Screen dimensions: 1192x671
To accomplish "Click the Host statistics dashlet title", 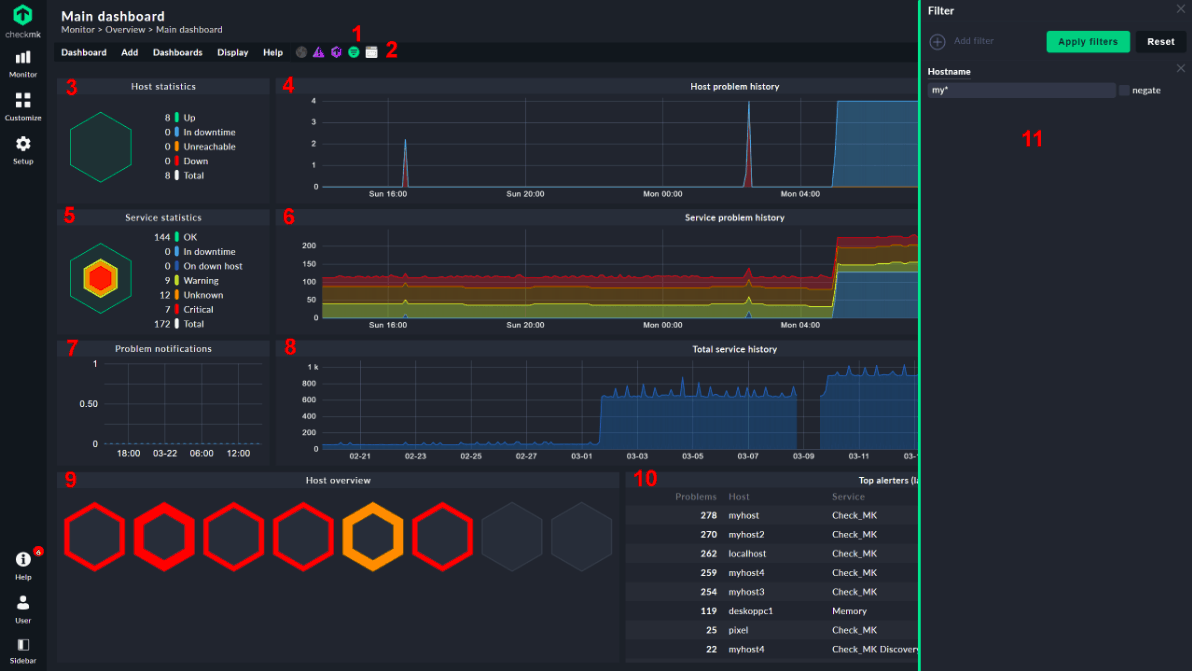I will [x=163, y=87].
